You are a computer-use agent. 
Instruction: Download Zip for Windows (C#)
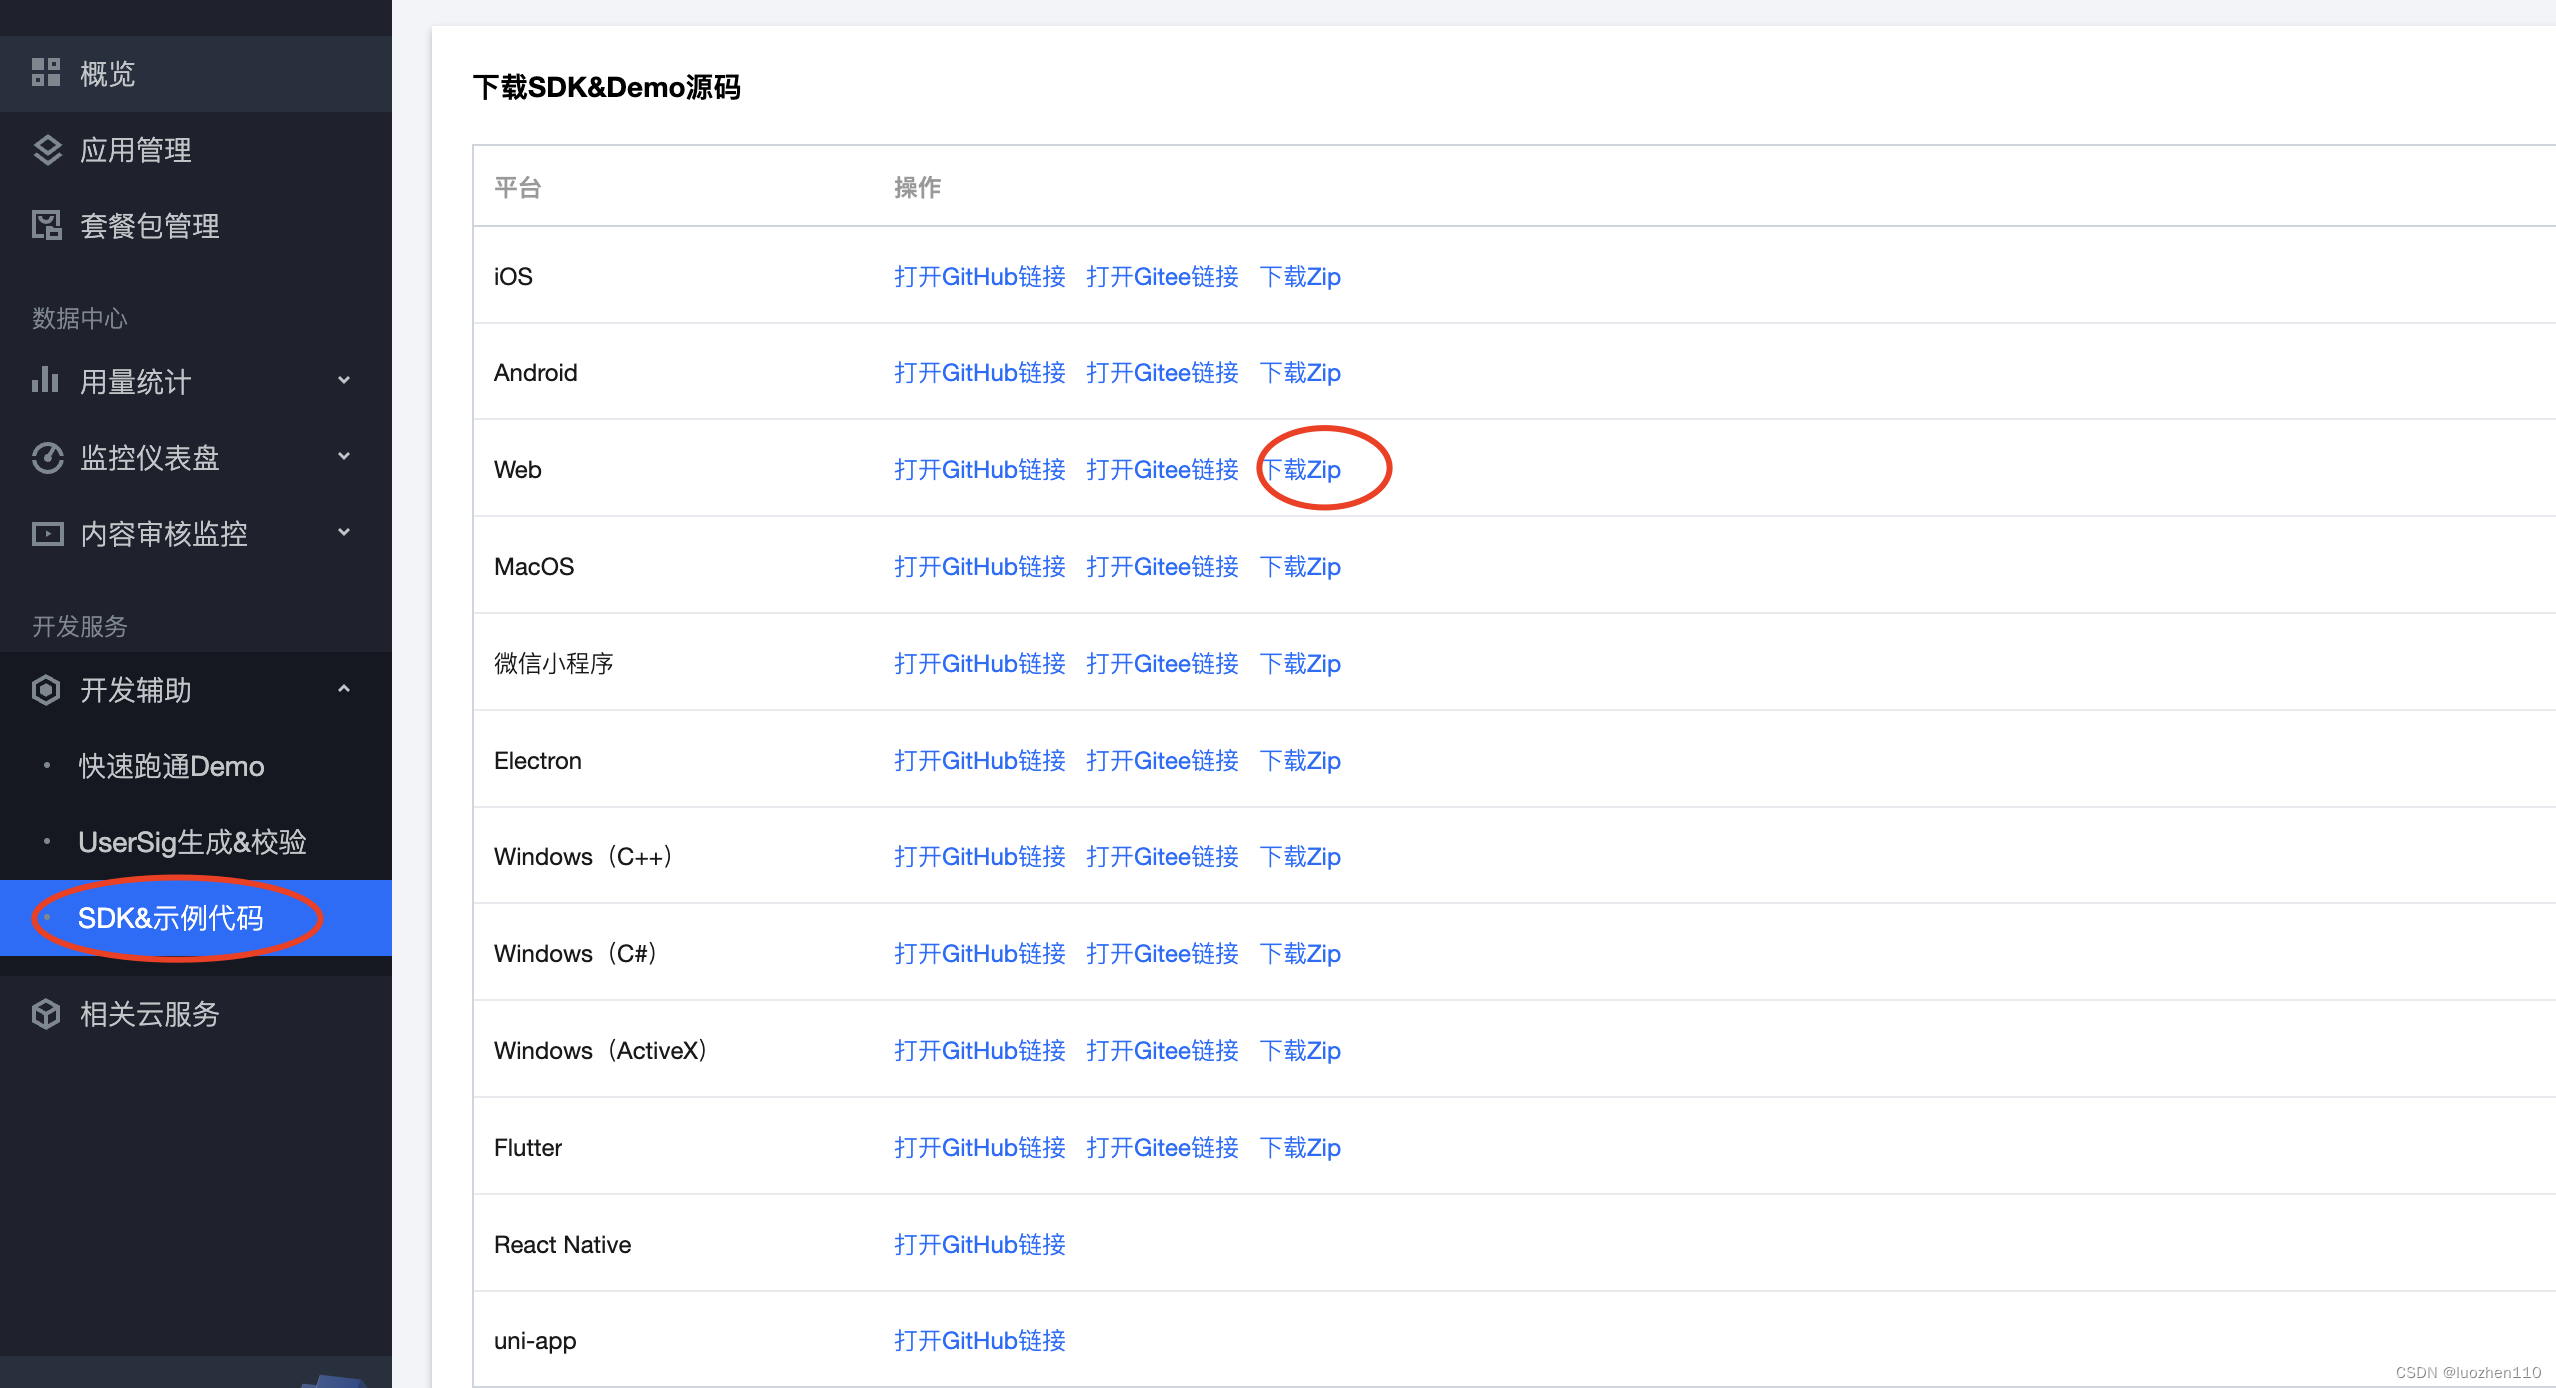click(1300, 954)
